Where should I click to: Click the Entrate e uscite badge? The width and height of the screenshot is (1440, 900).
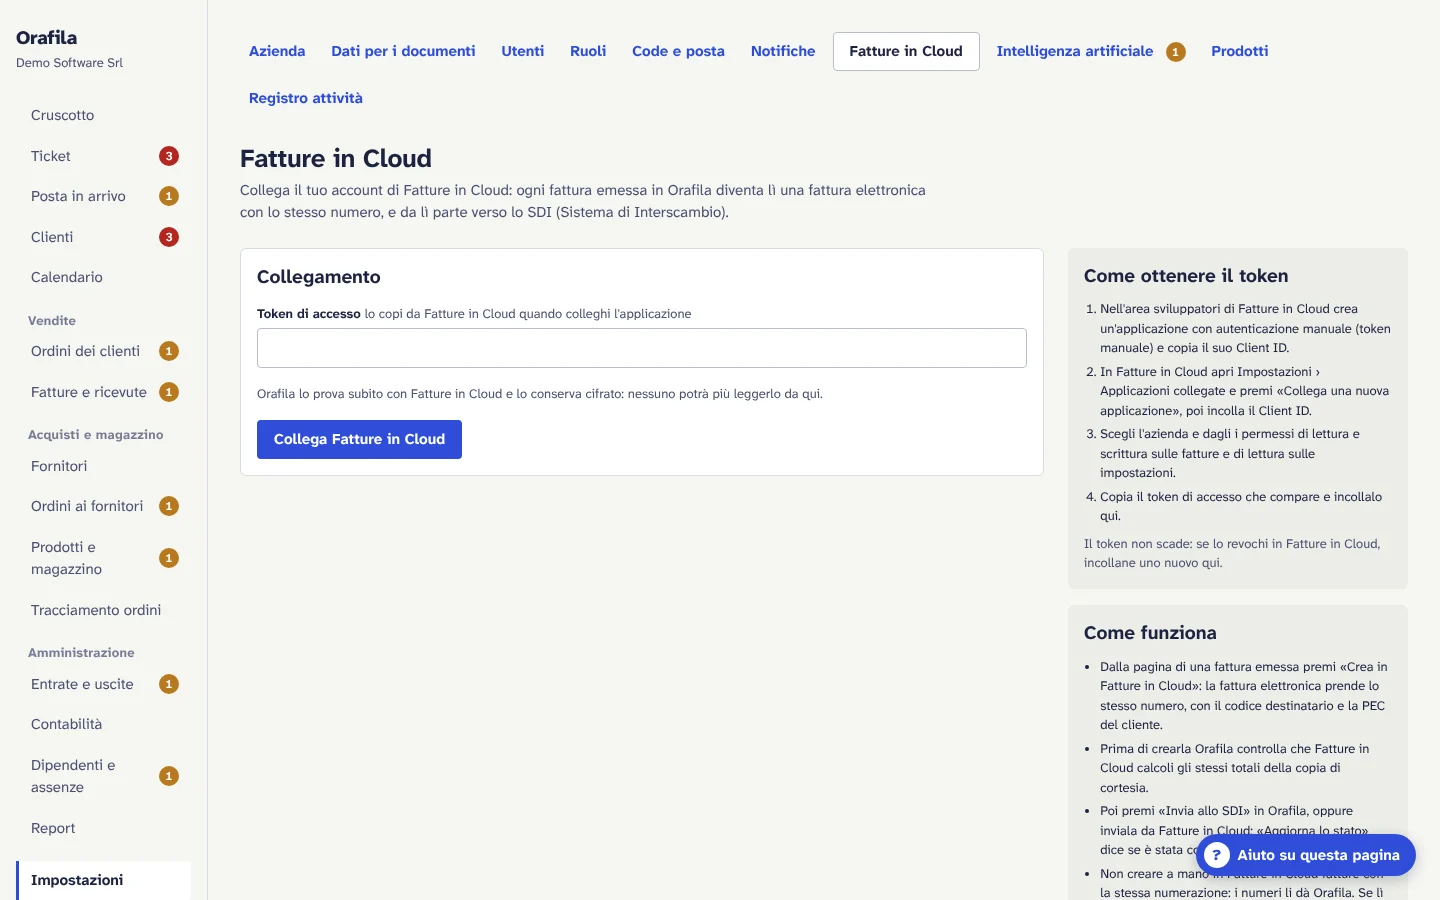click(x=169, y=684)
